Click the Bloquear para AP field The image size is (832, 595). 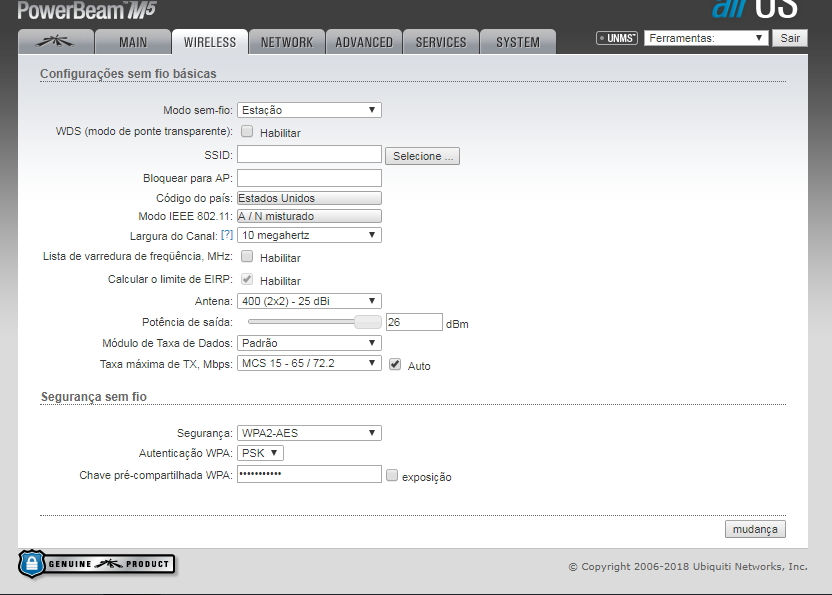pos(309,178)
